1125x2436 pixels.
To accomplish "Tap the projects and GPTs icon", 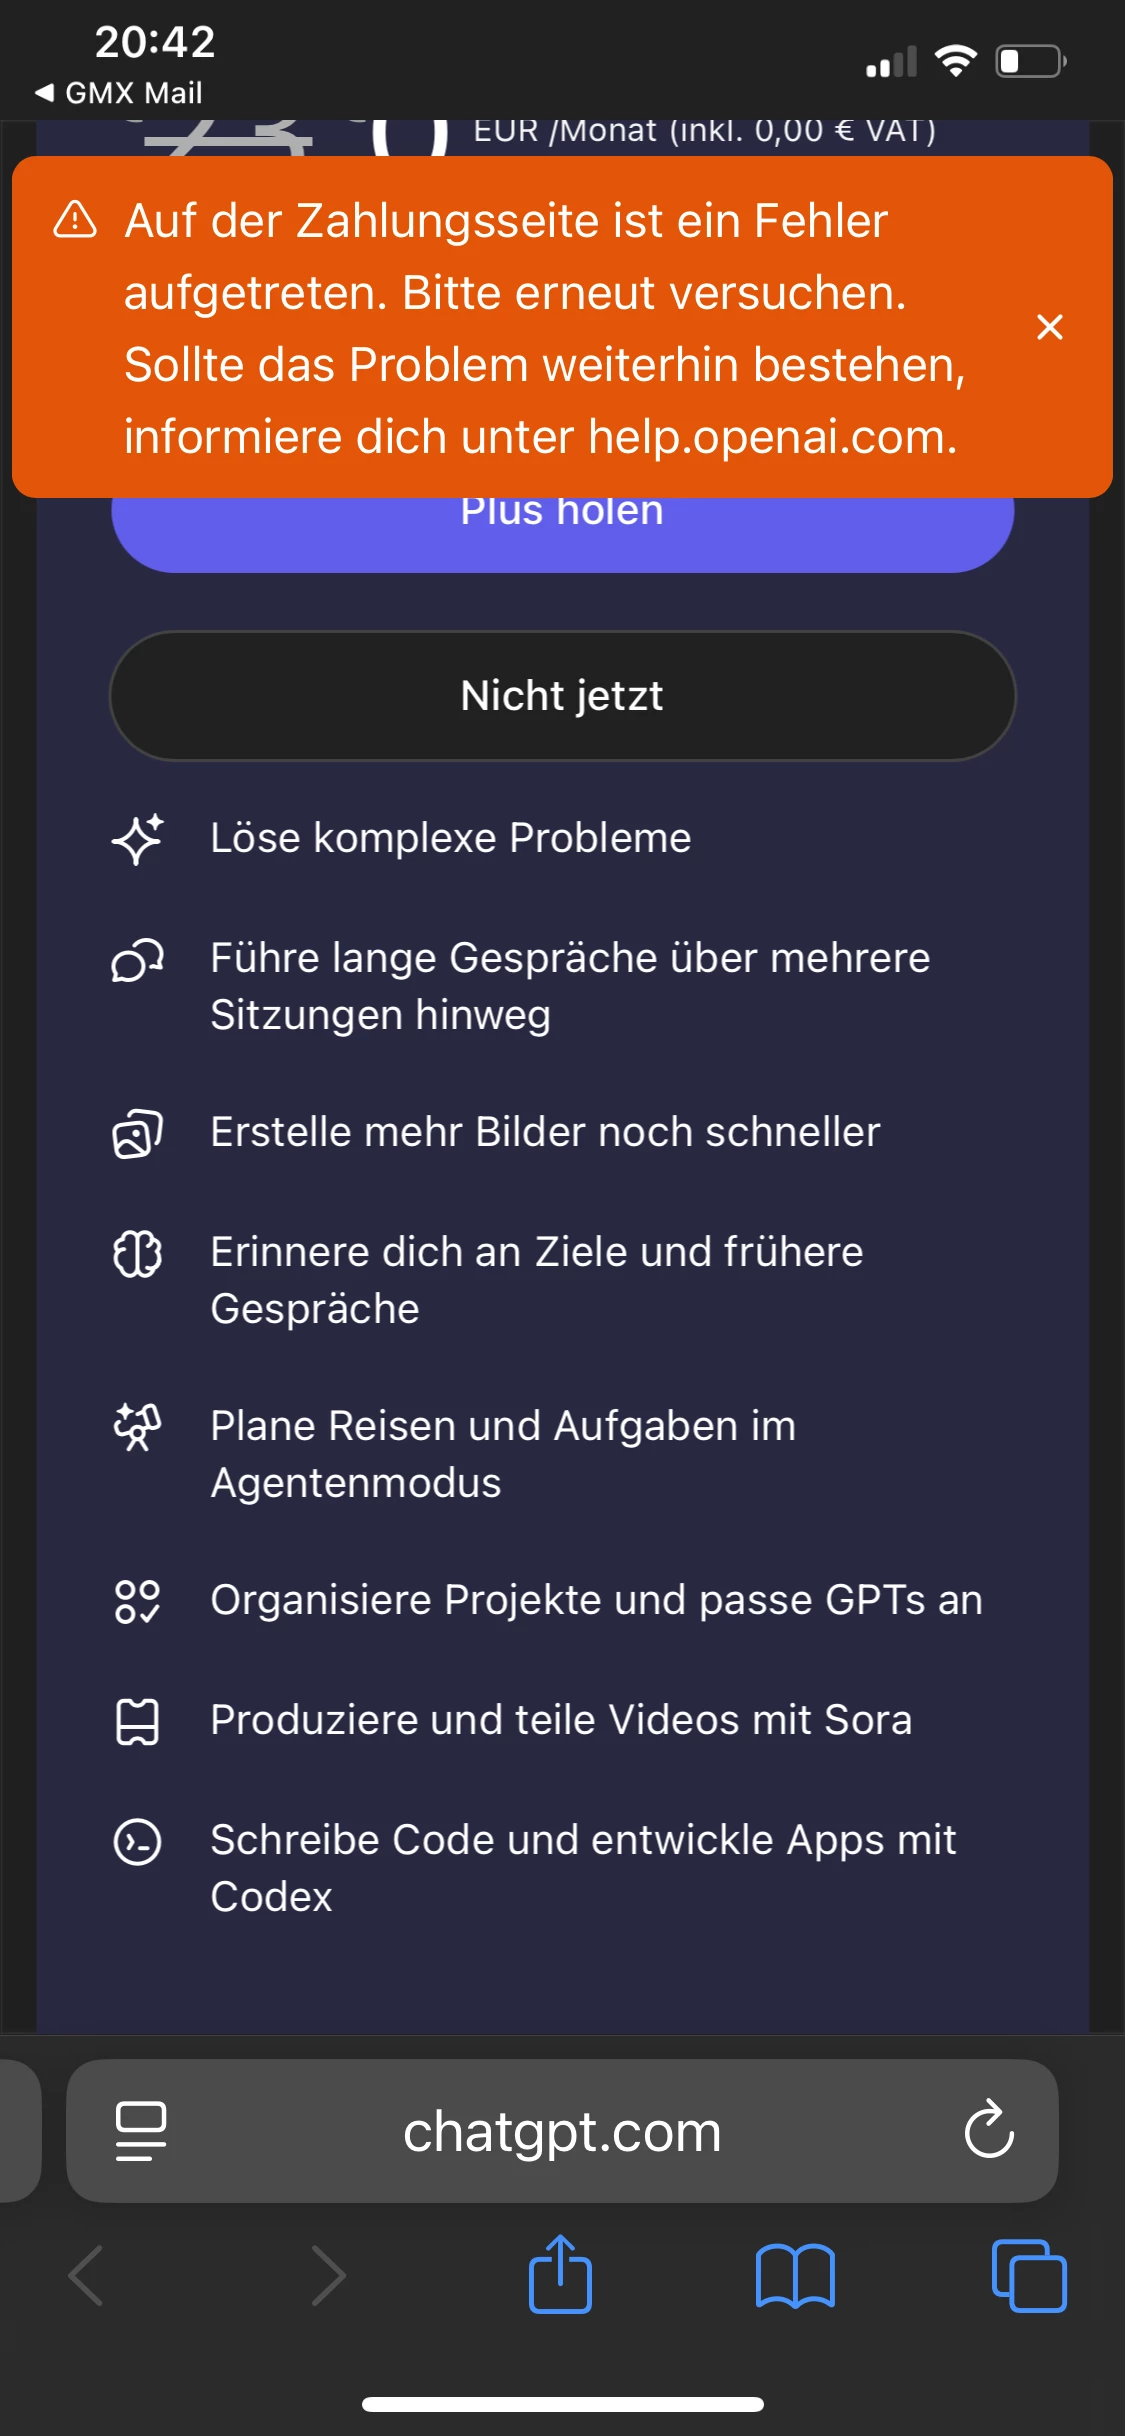I will pos(138,1601).
